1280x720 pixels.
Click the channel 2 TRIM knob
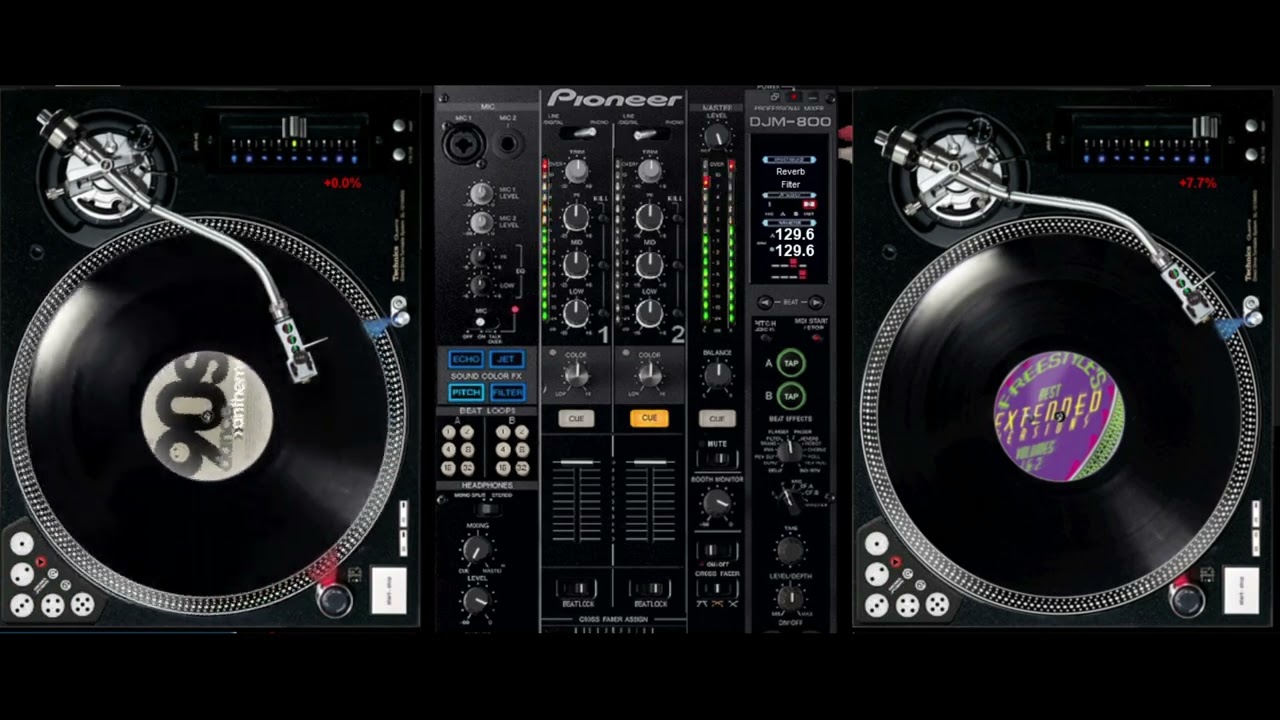tap(649, 171)
